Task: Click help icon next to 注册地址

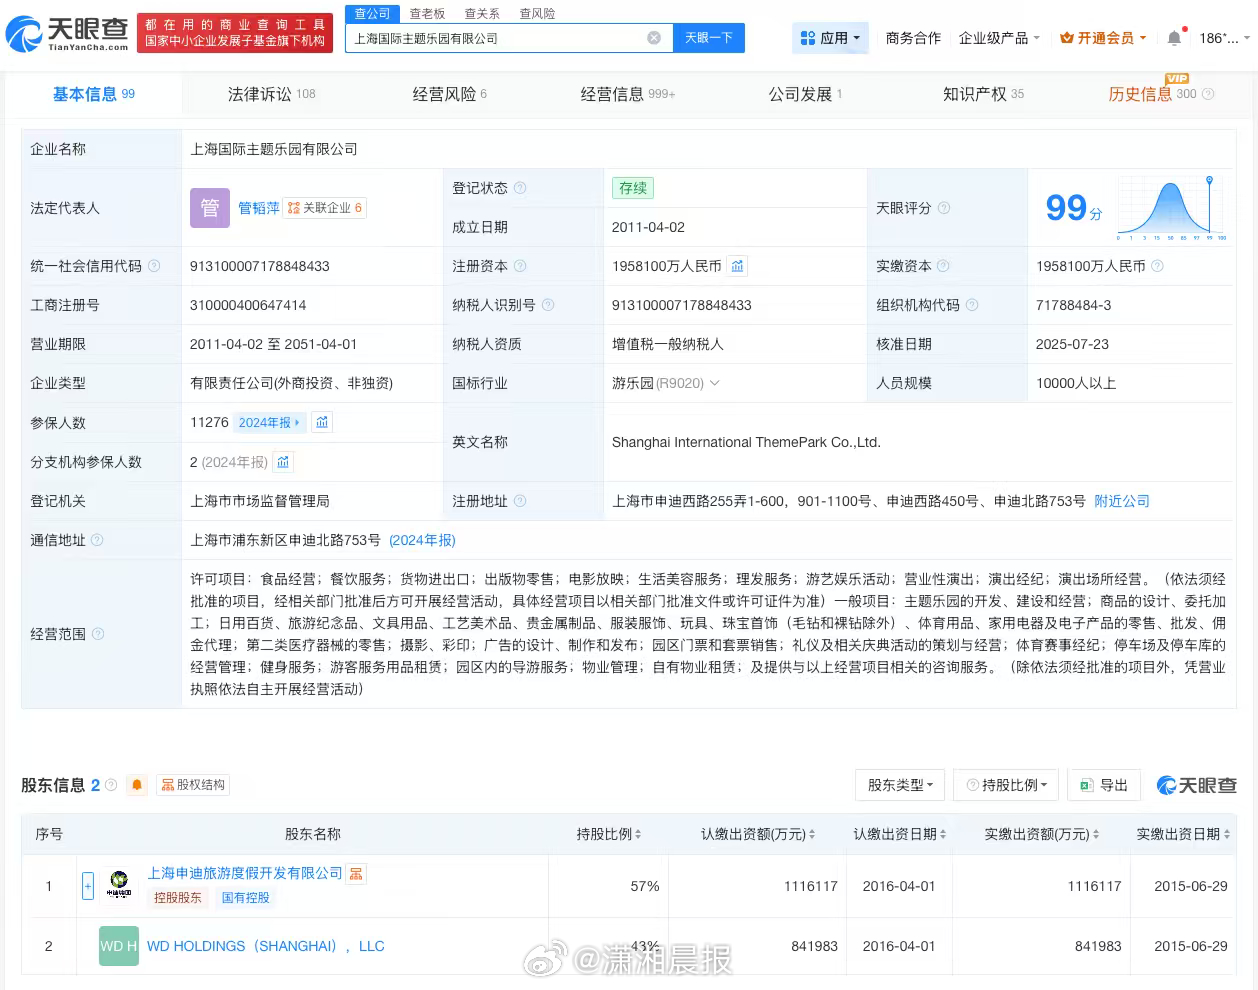Action: pyautogui.click(x=520, y=501)
